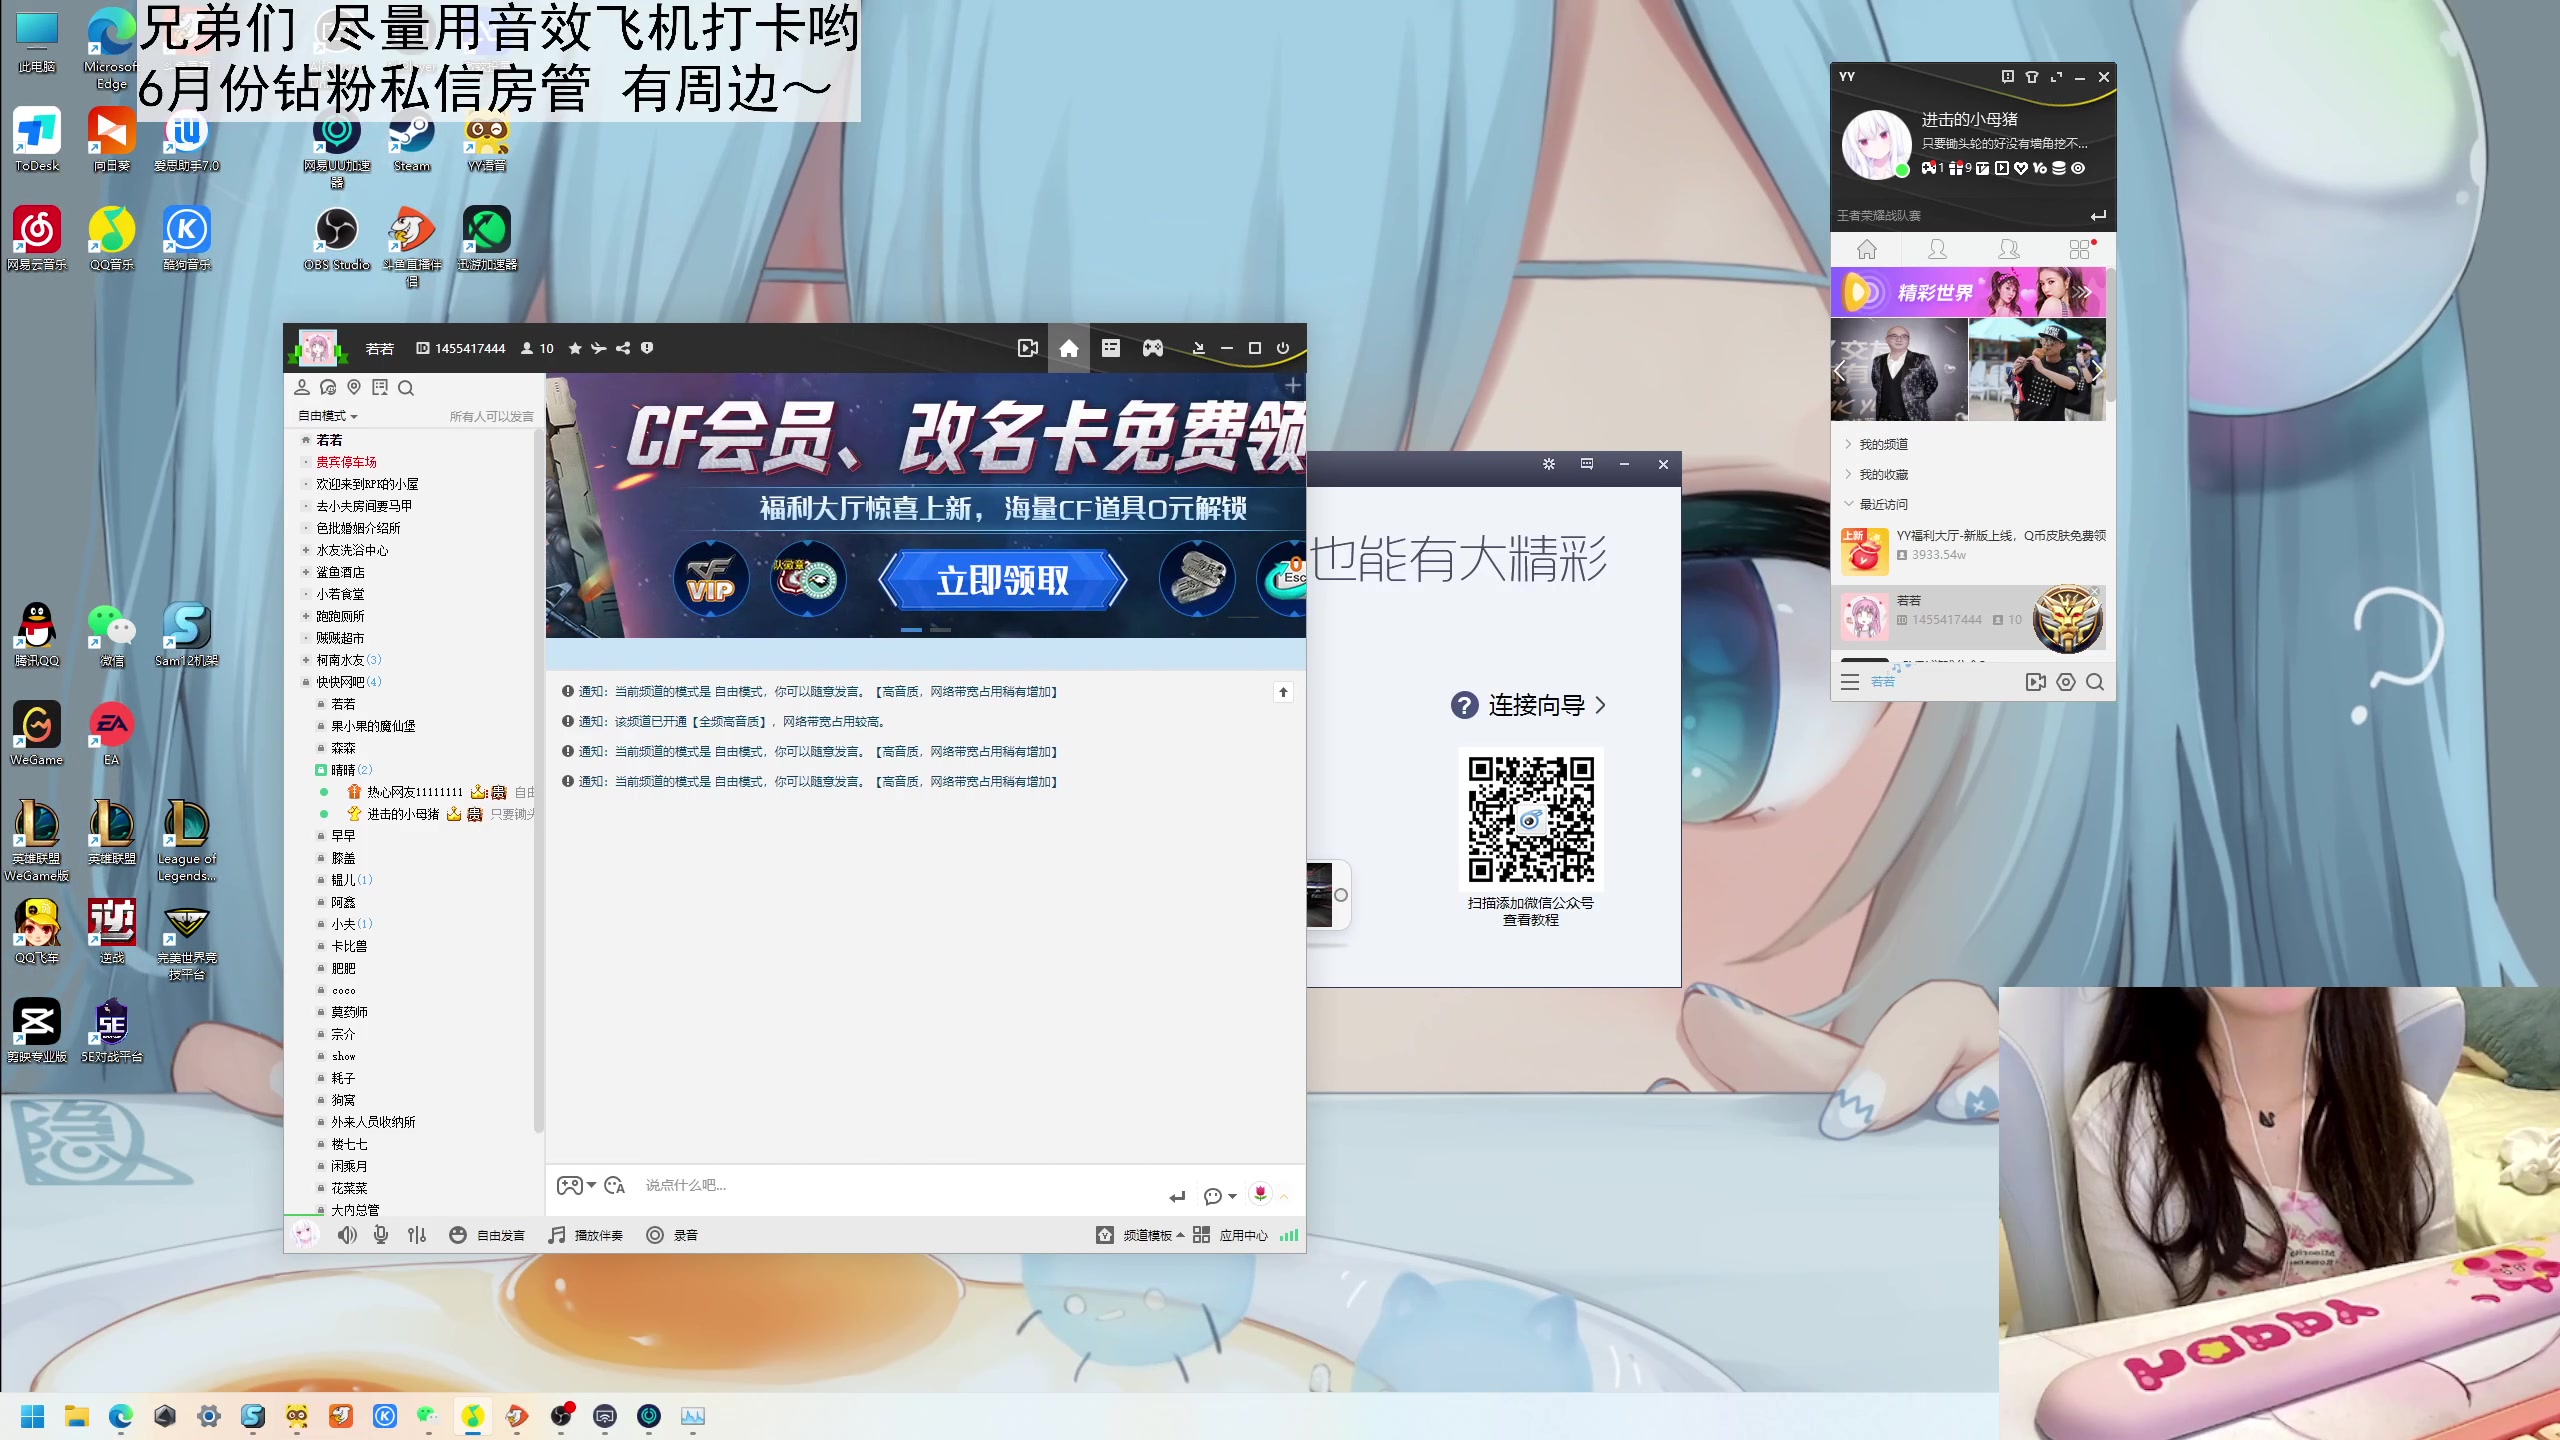Image resolution: width=2560 pixels, height=1440 pixels.
Task: Expand the 水友洗浴中心 channel node
Action: tap(306, 550)
